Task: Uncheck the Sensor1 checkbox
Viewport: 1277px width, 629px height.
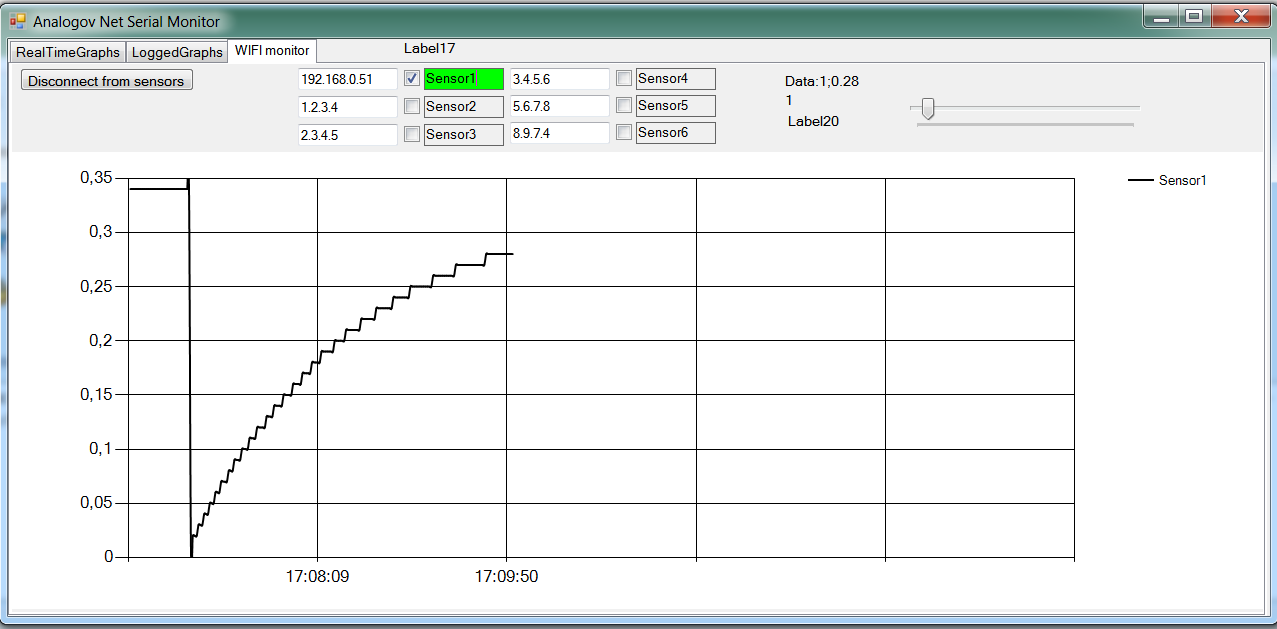Action: coord(412,78)
